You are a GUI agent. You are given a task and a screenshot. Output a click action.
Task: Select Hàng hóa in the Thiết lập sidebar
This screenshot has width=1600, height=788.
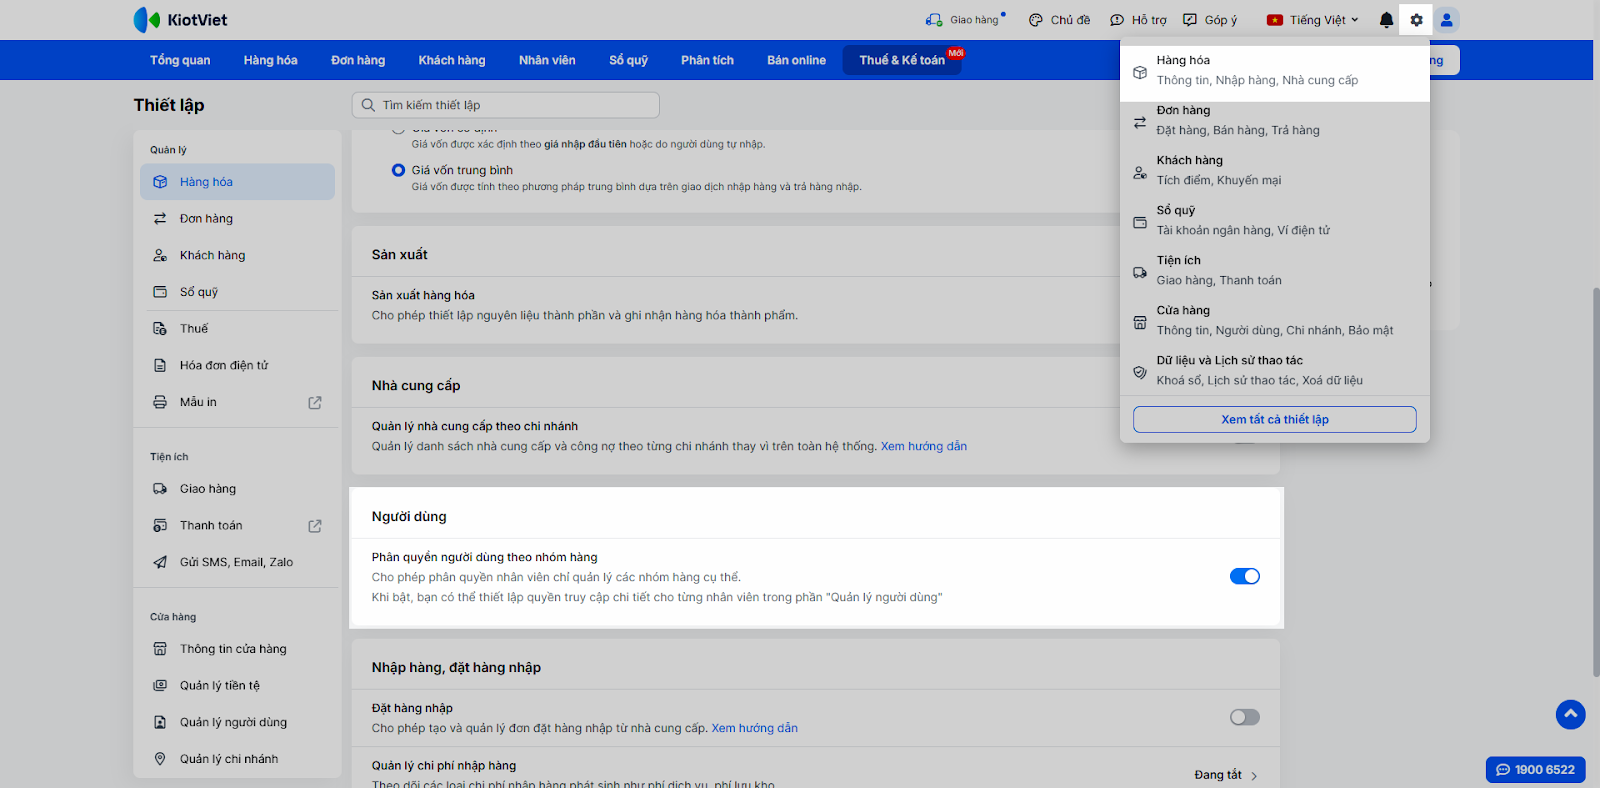click(x=237, y=182)
